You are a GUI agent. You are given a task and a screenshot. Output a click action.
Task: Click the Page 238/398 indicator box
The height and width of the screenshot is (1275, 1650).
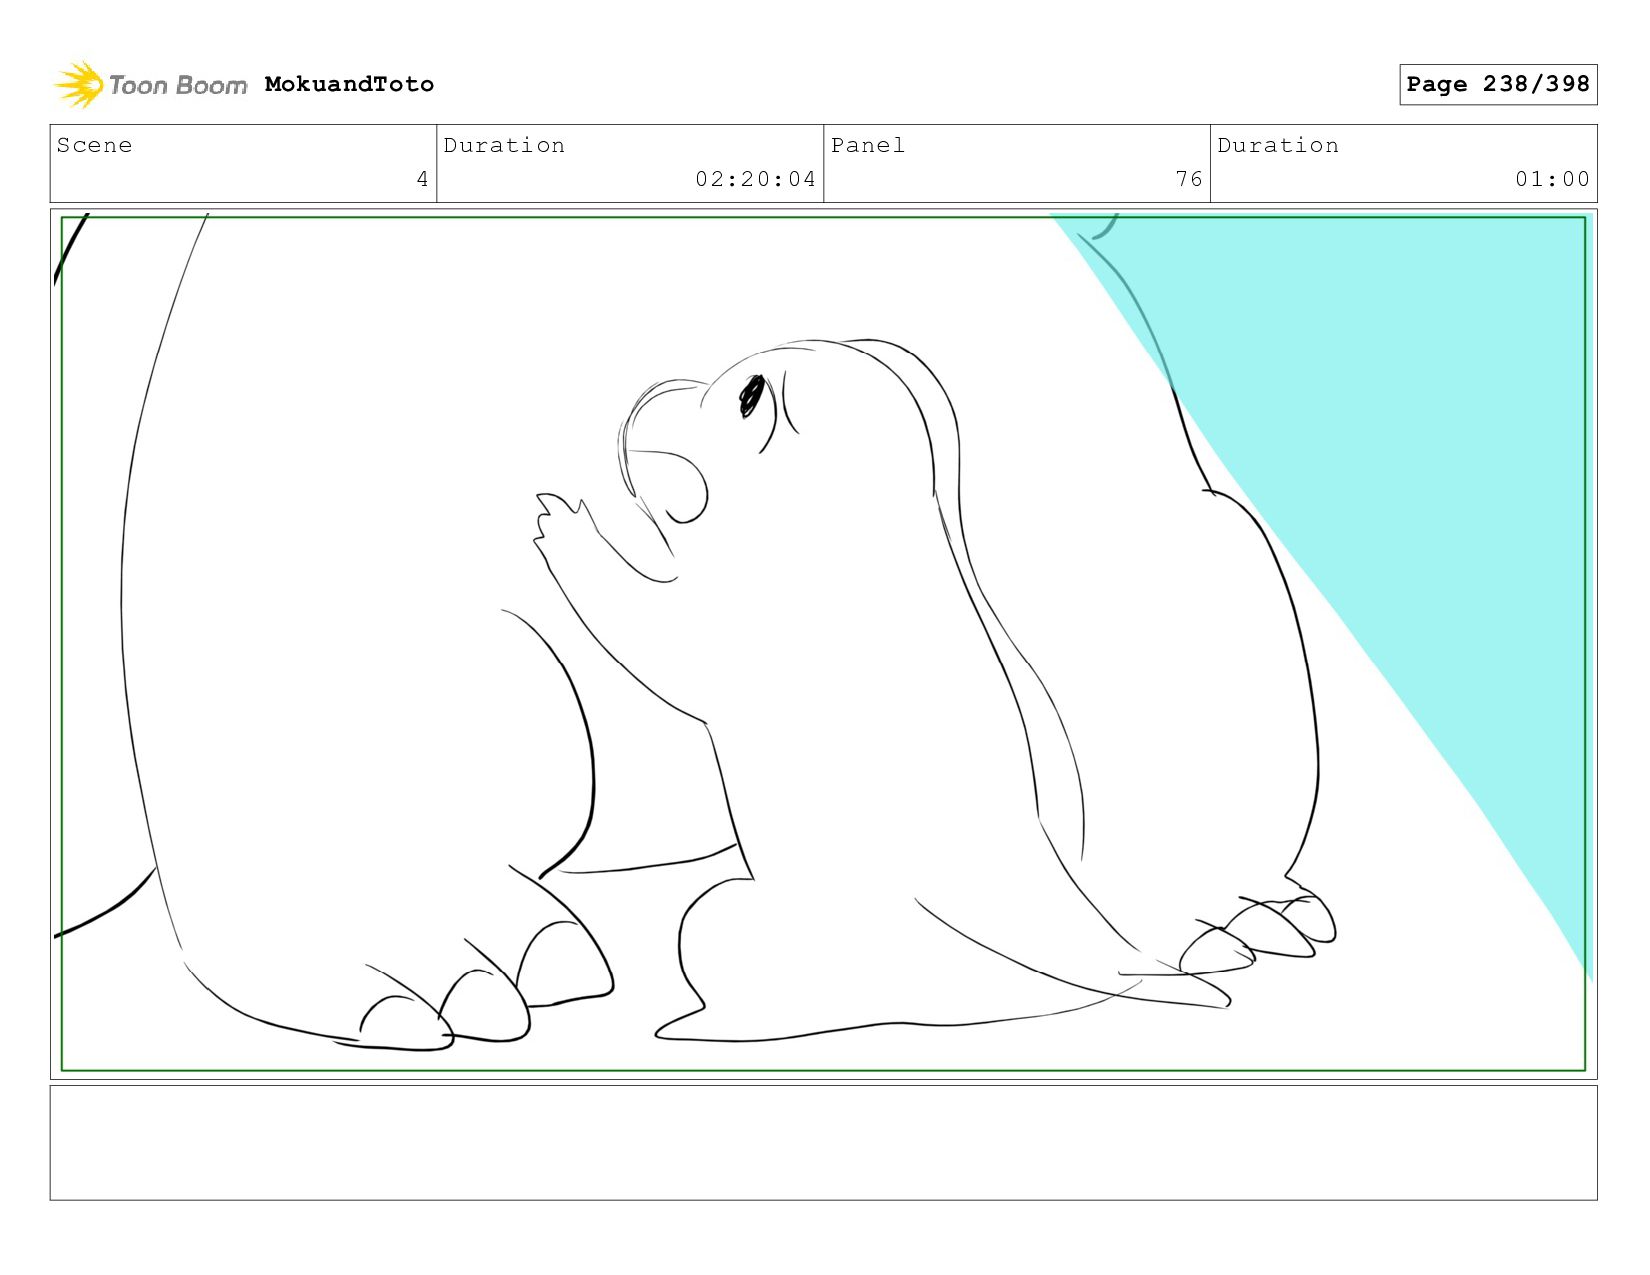(1498, 84)
